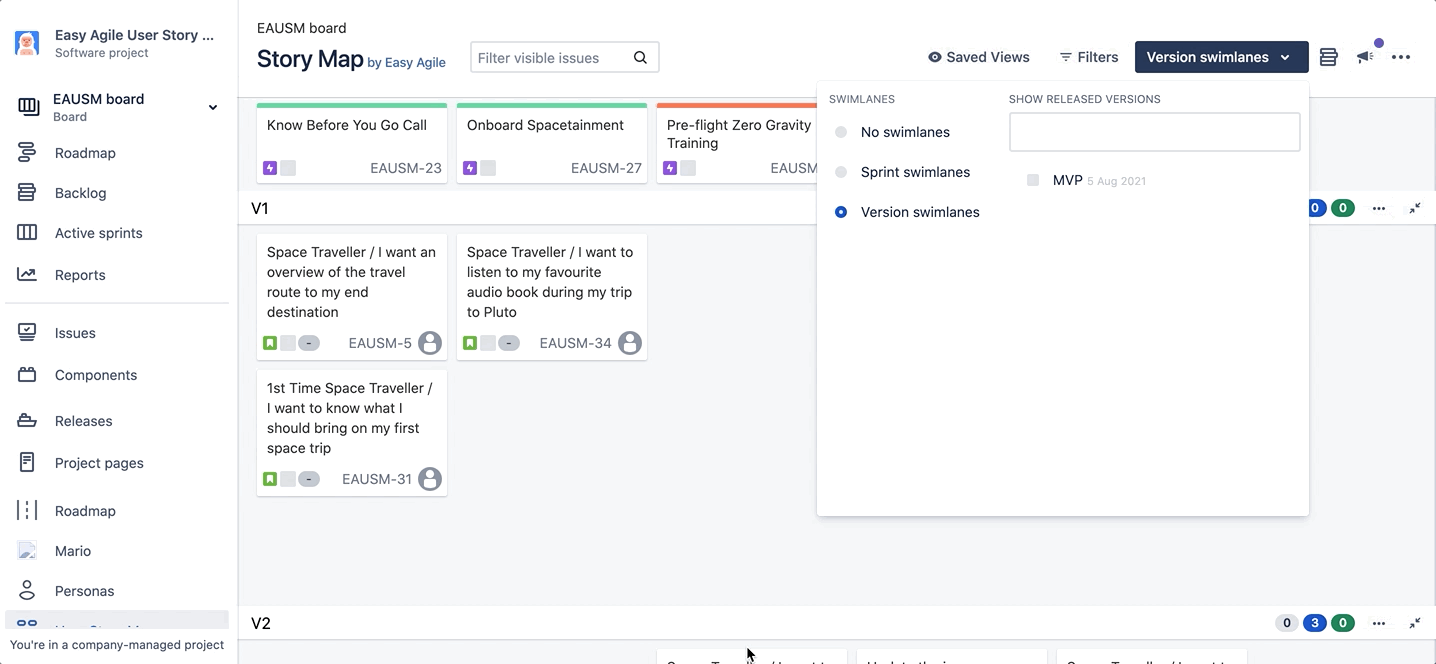Click the Reports chart icon in sidebar
1436x664 pixels.
(27, 275)
